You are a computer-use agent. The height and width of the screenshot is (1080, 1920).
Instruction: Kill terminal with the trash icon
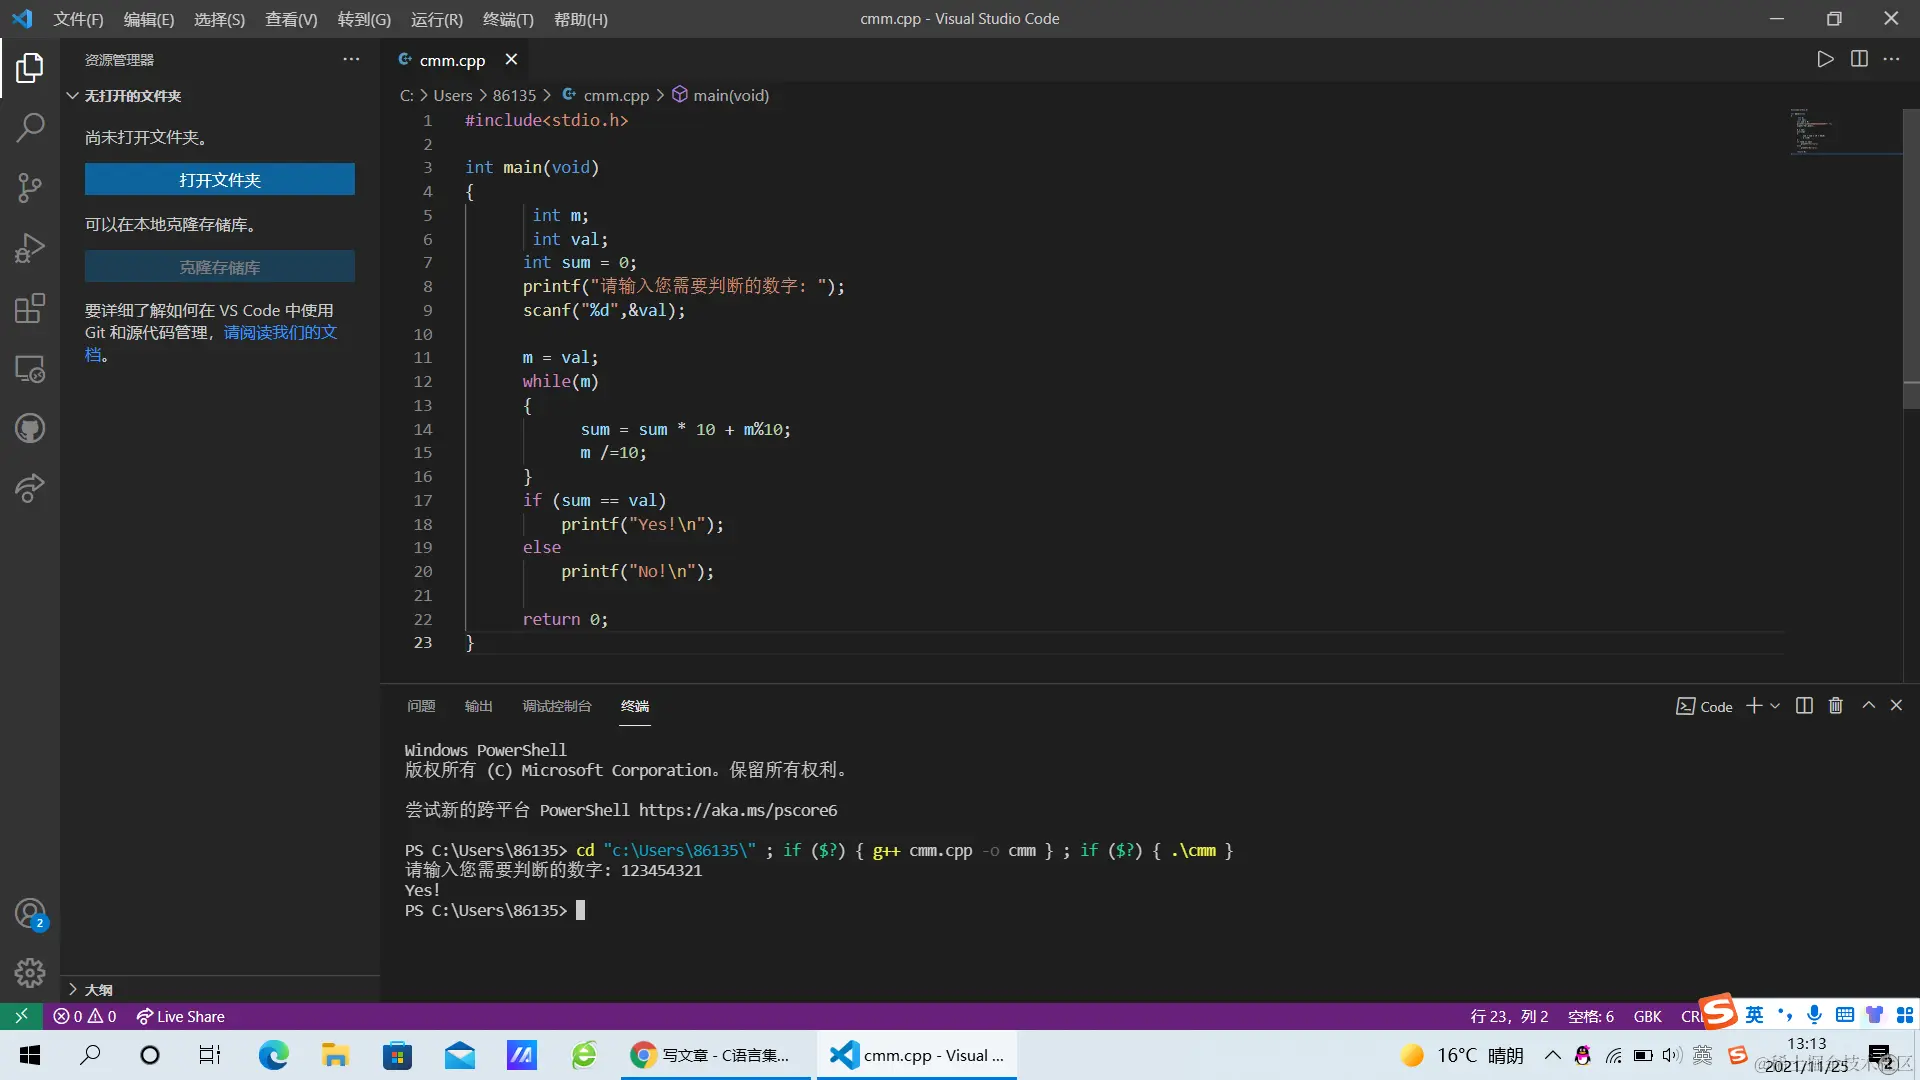(x=1835, y=706)
